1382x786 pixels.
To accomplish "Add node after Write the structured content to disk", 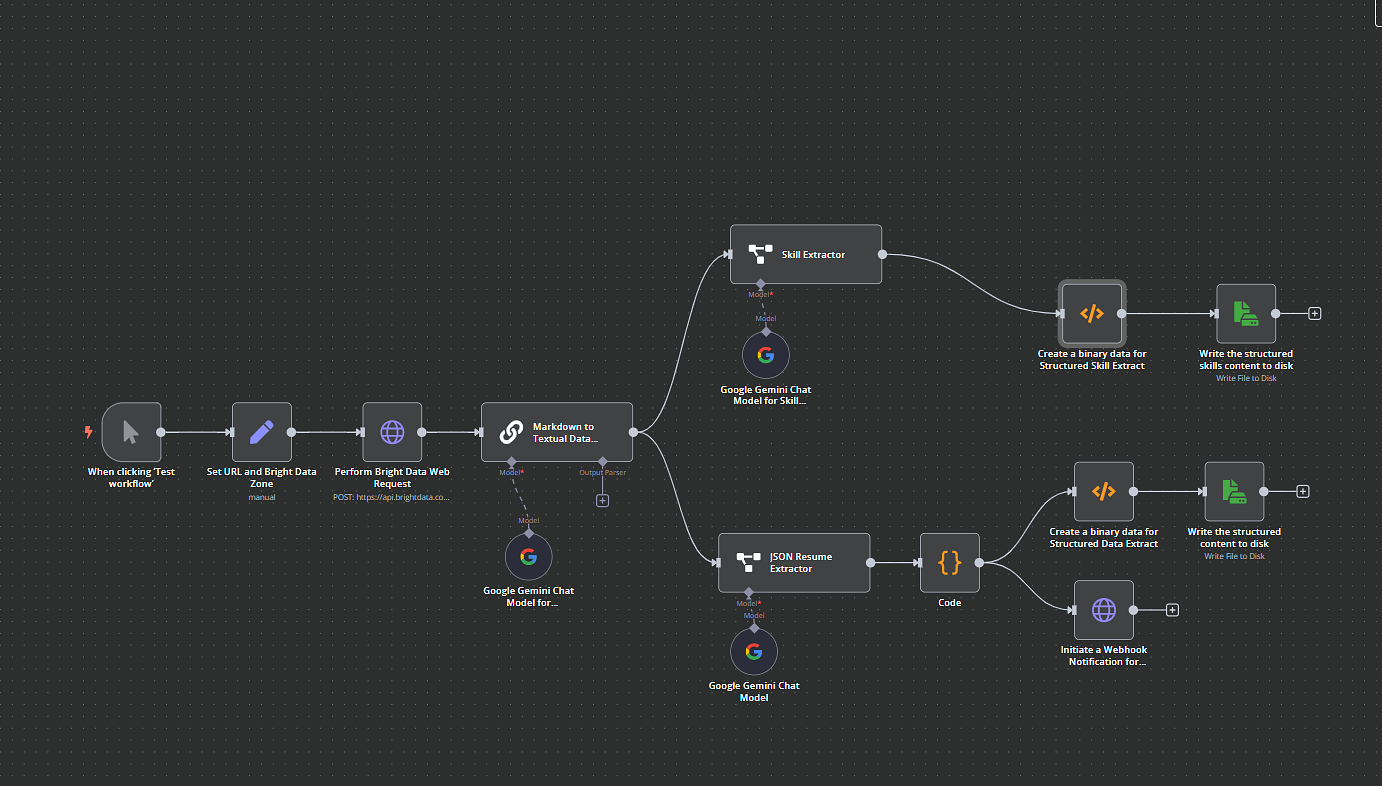I will (1303, 491).
